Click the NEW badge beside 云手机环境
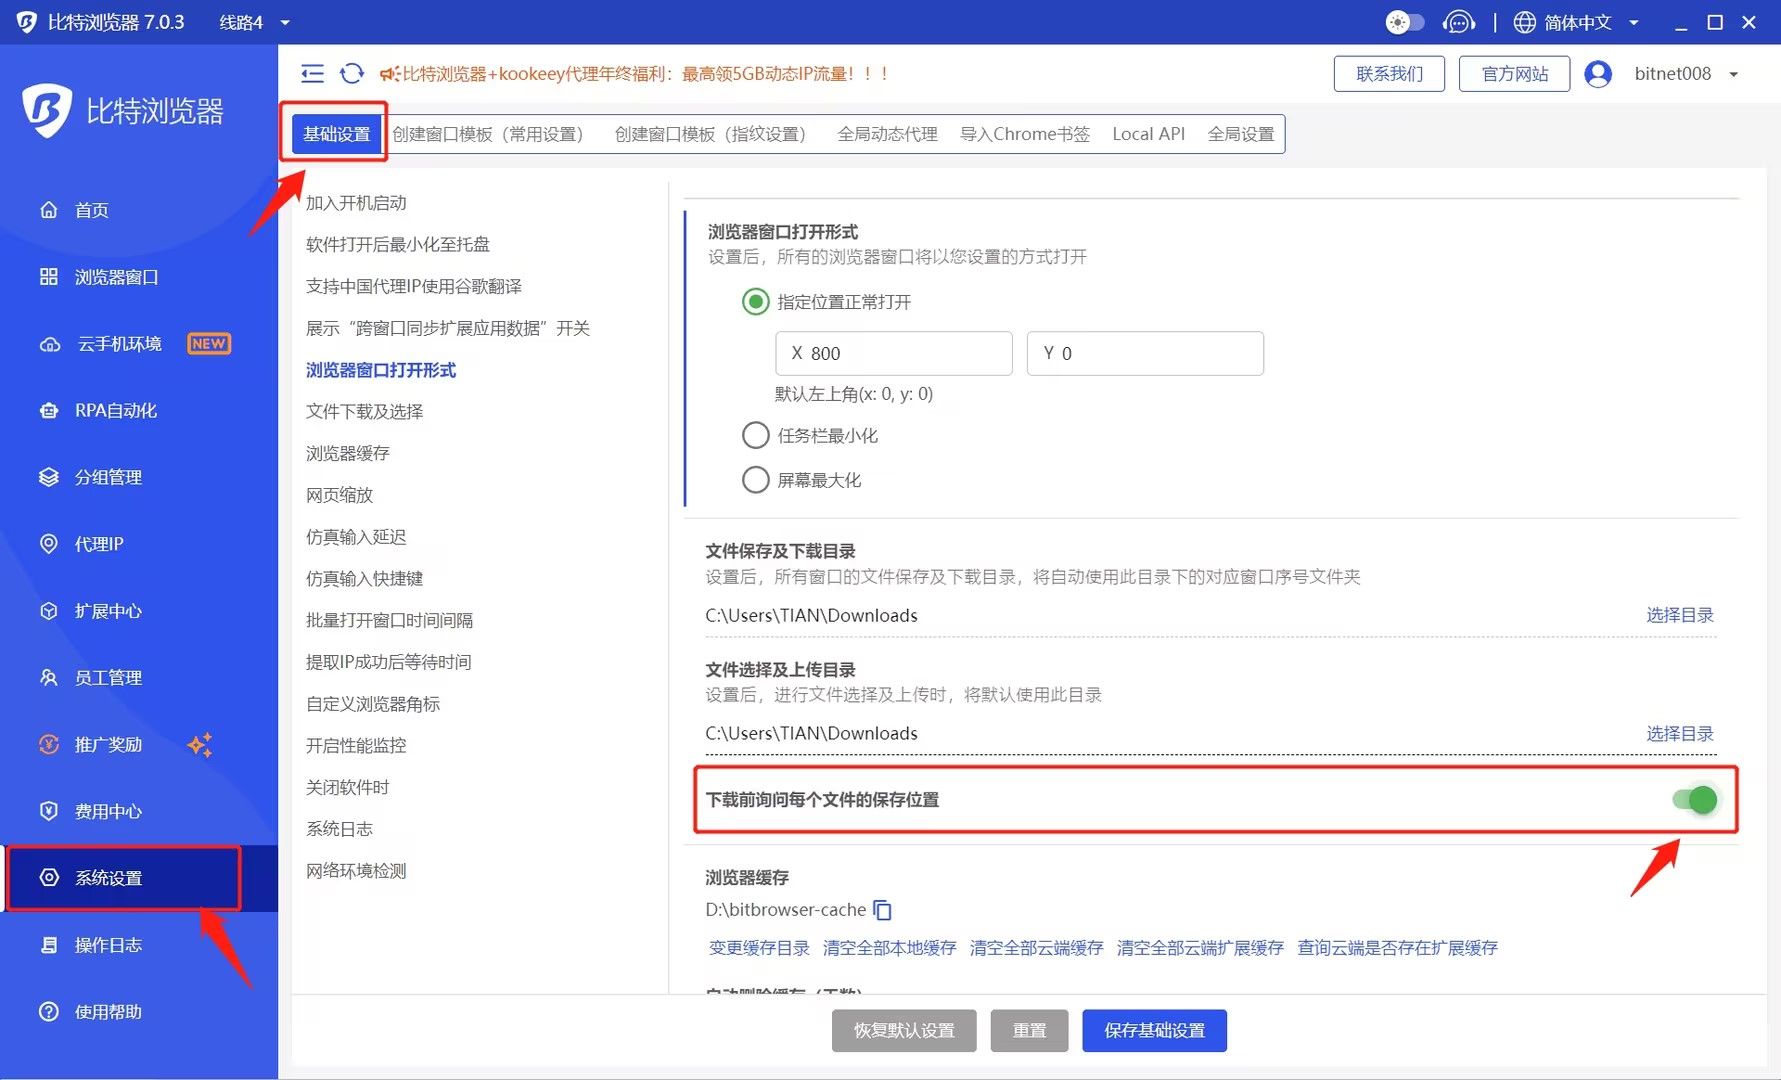This screenshot has height=1080, width=1781. (x=209, y=344)
